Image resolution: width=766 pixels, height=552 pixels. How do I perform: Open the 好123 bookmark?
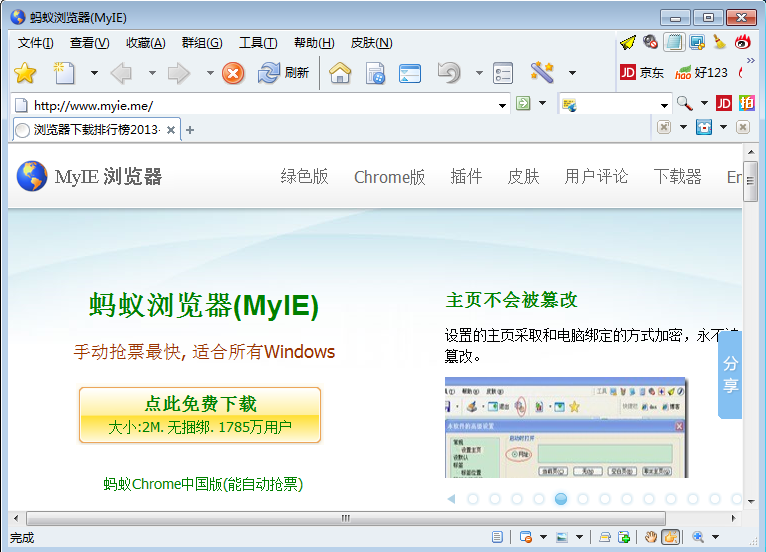(701, 73)
